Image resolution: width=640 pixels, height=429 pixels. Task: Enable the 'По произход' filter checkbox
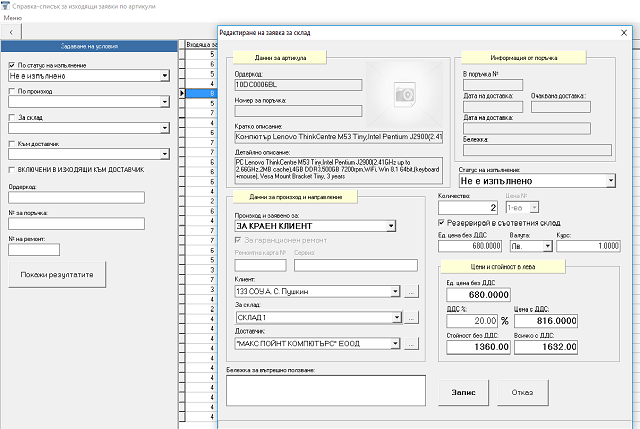(12, 91)
